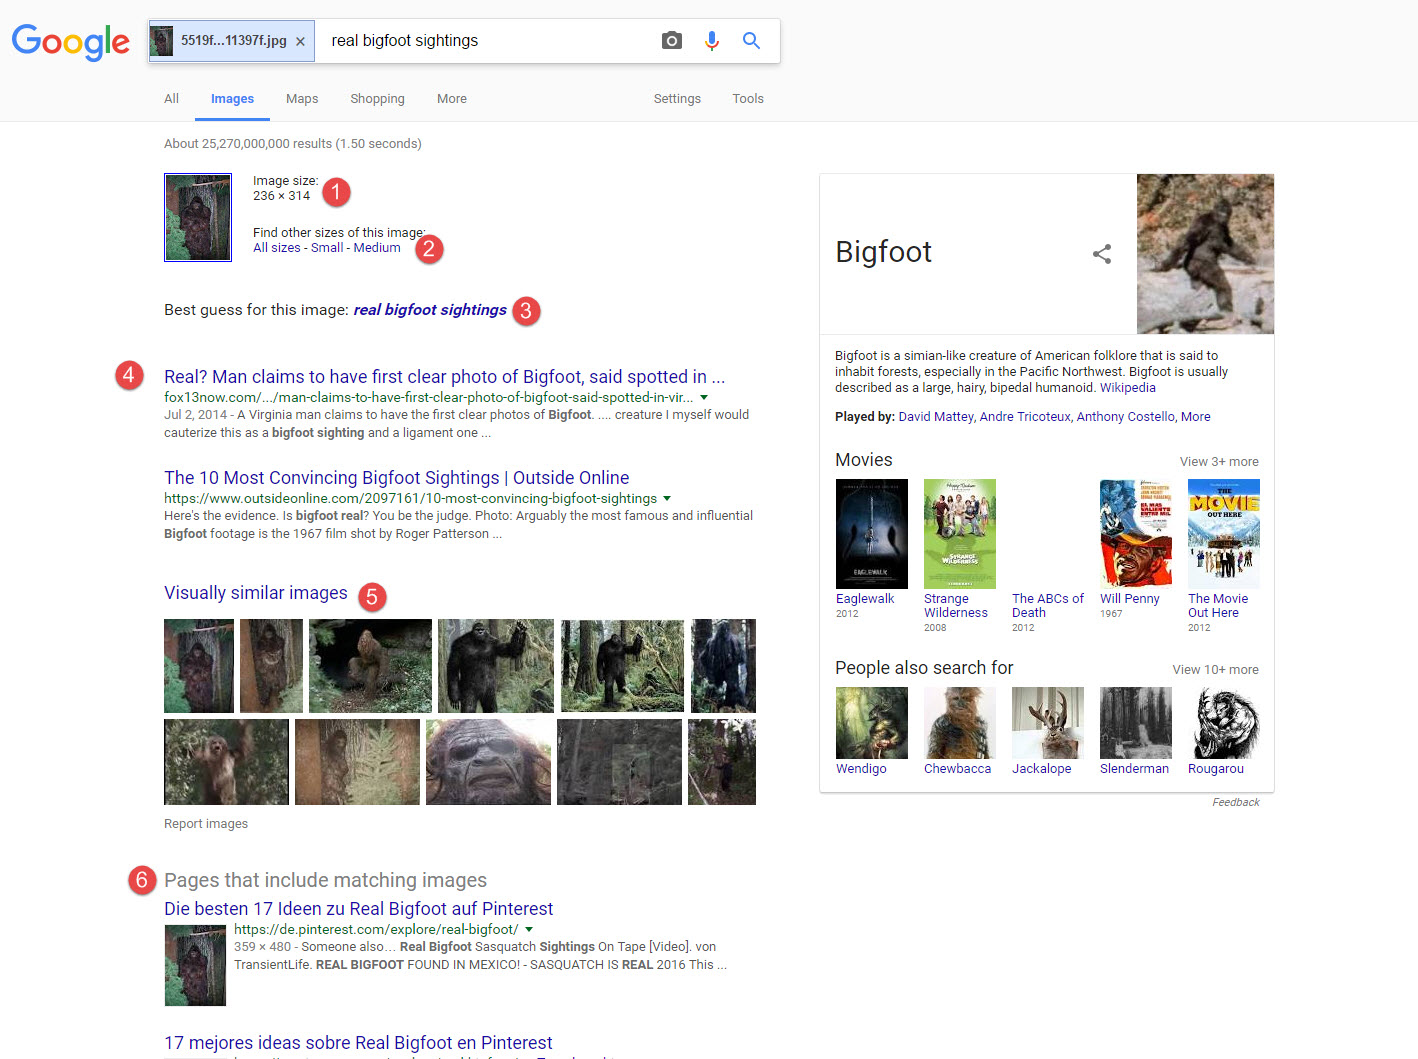Open the Will Penny movie poster
The height and width of the screenshot is (1059, 1418).
pyautogui.click(x=1136, y=534)
